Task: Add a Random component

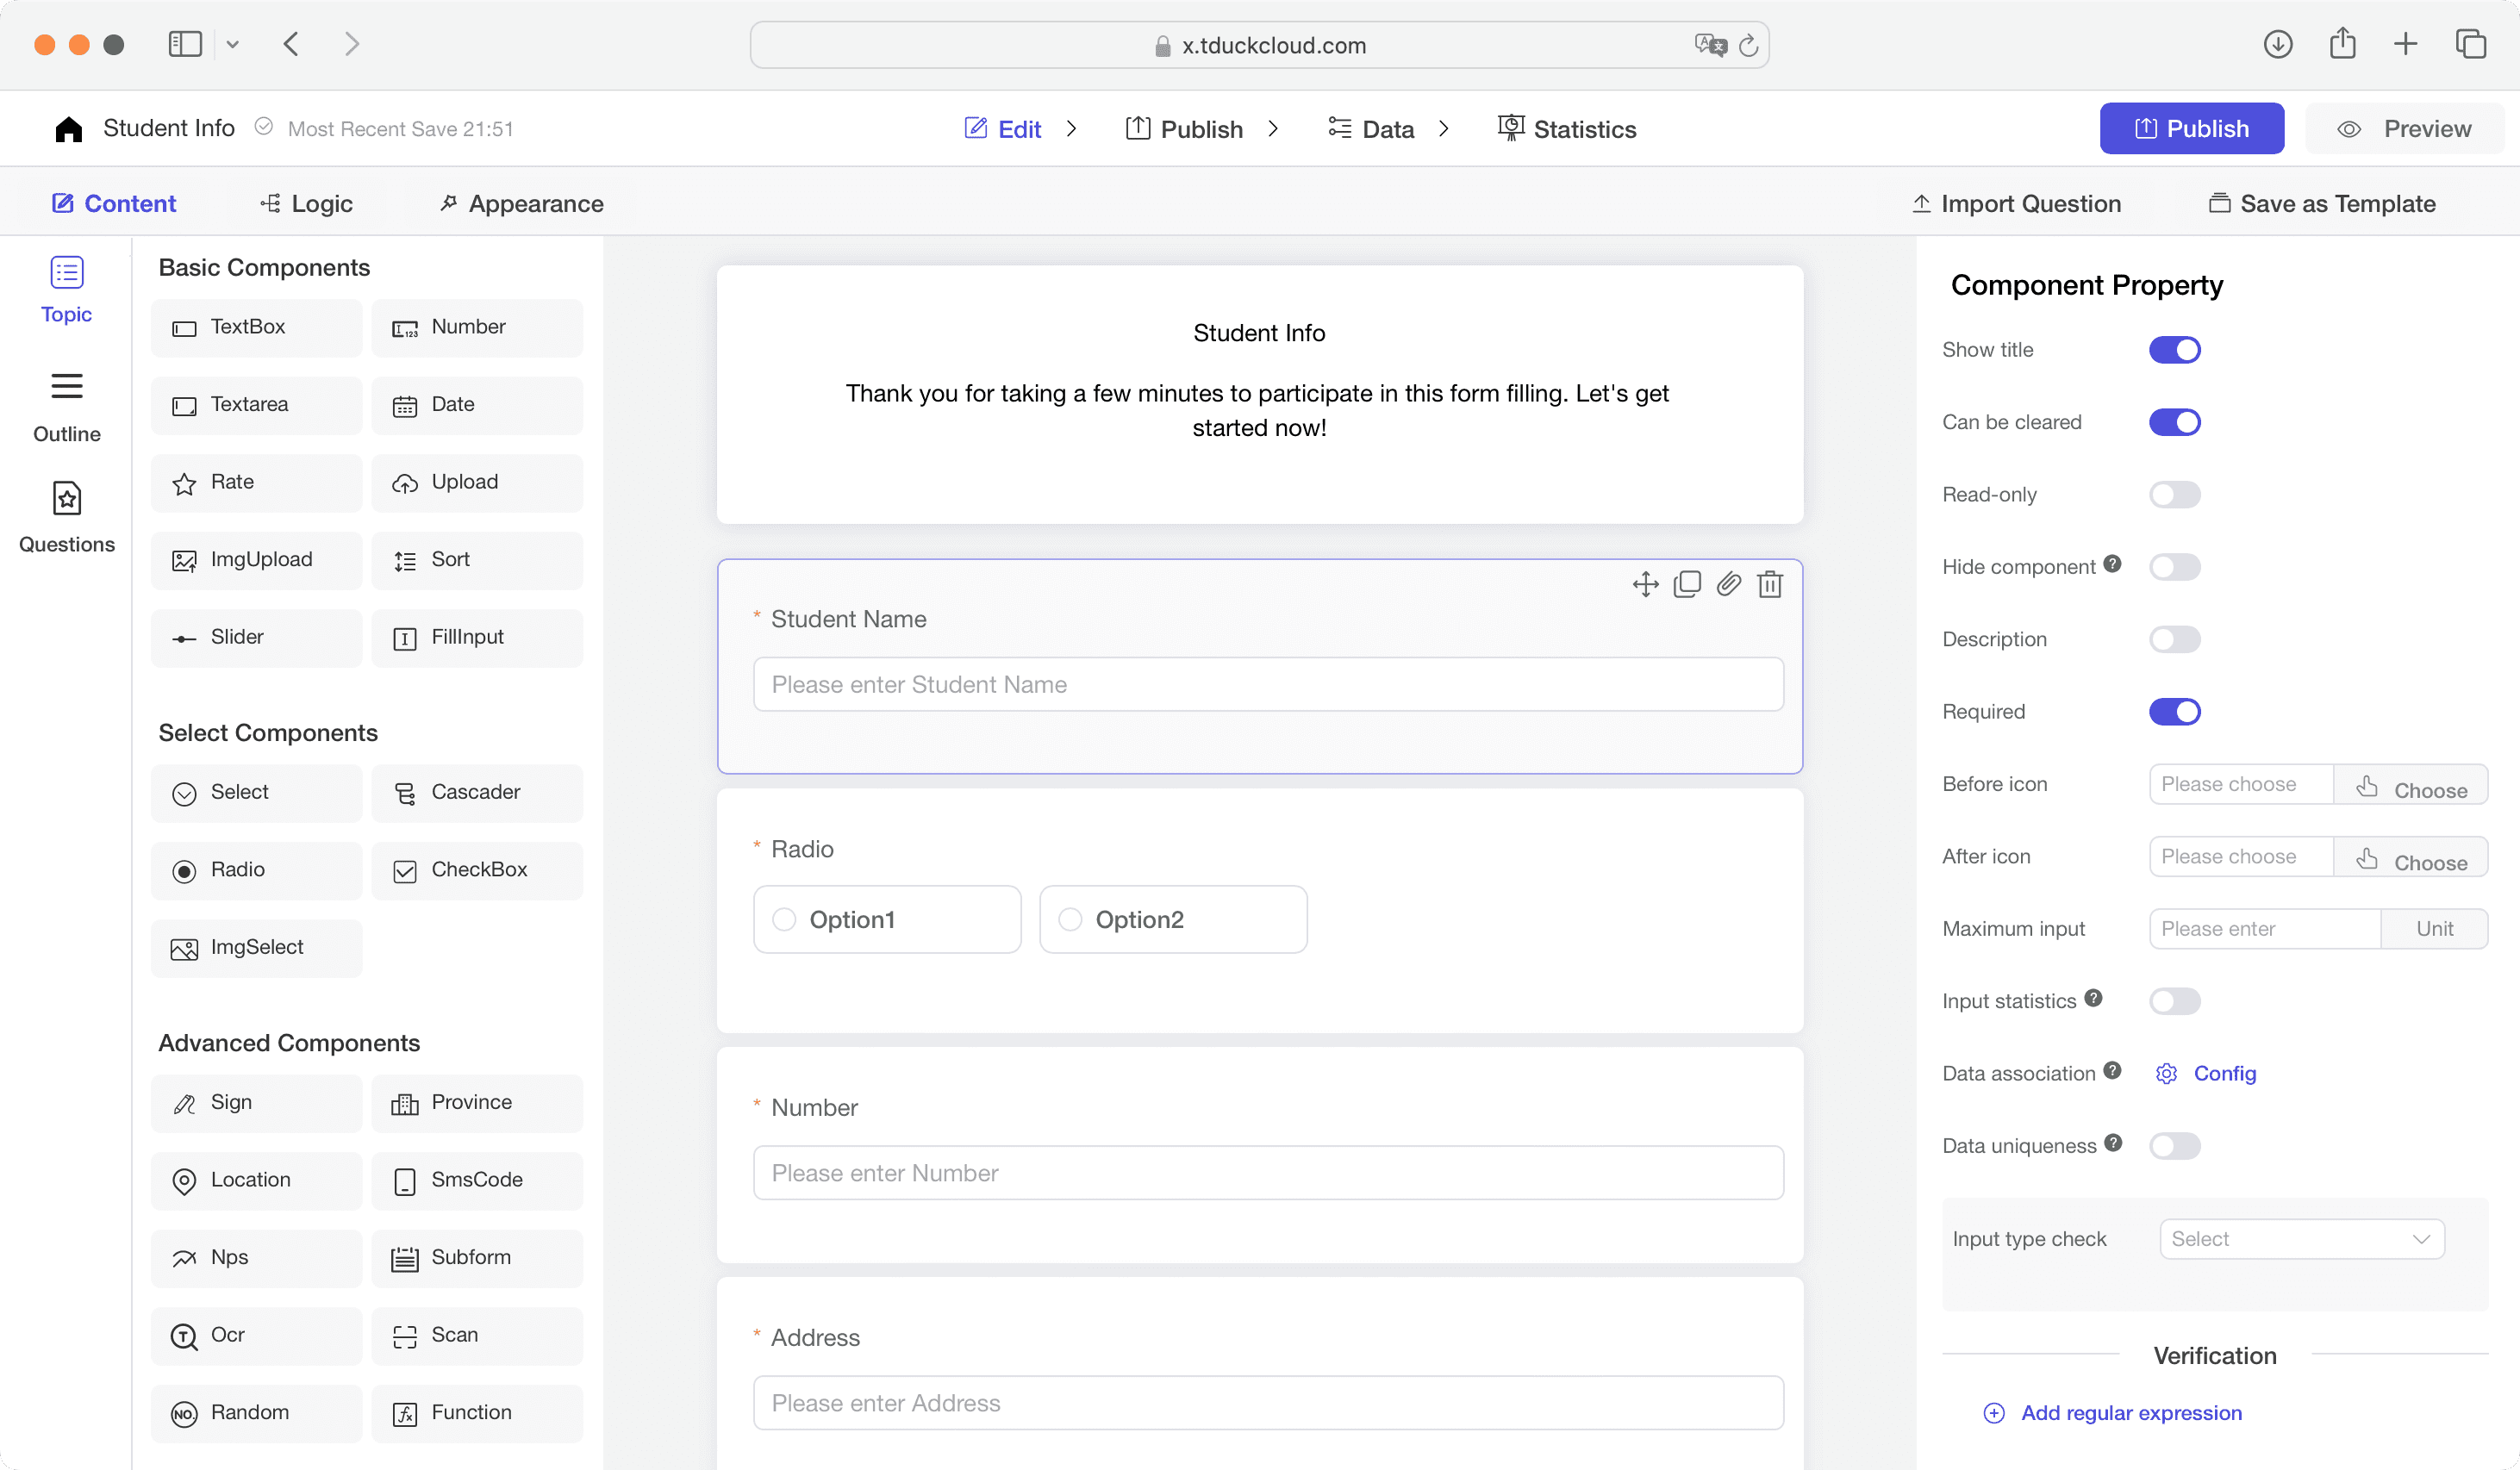Action: (x=256, y=1413)
